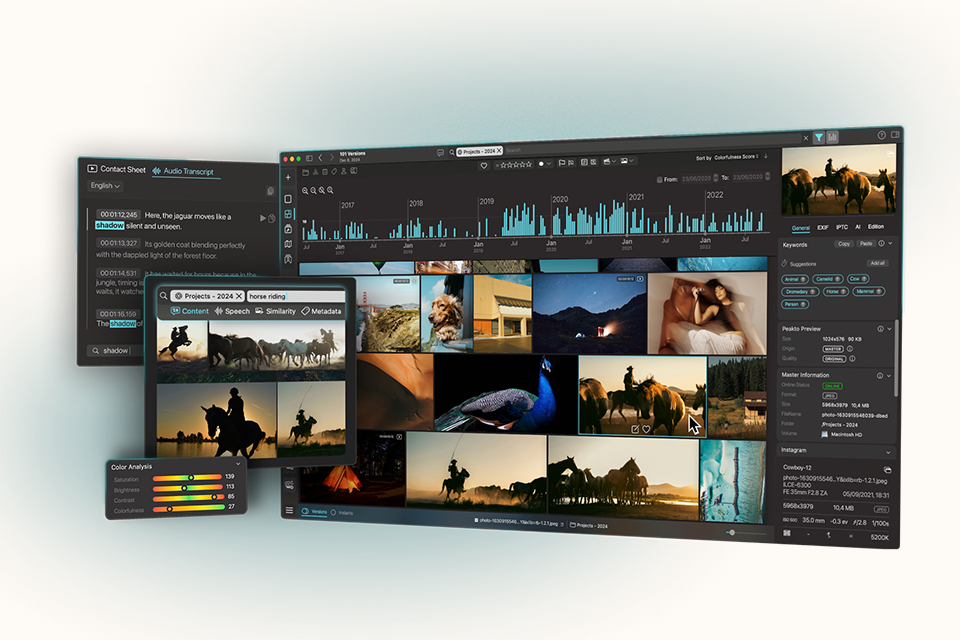Click the Add all suggestions button
960x640 pixels.
click(877, 263)
